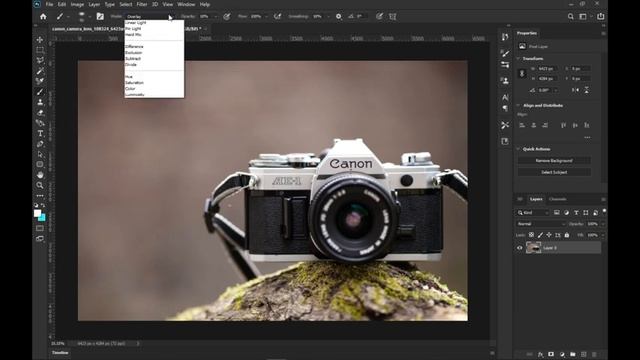Open the Search magnifier icon top right
This screenshot has height=360, width=640.
click(571, 16)
